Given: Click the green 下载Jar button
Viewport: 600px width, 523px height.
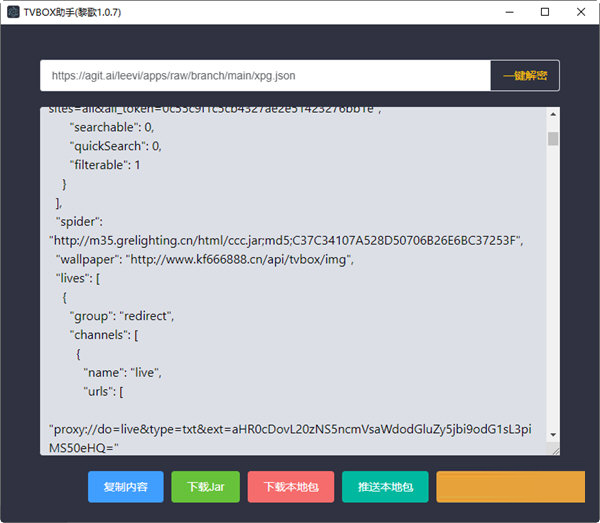Looking at the screenshot, I should [205, 487].
